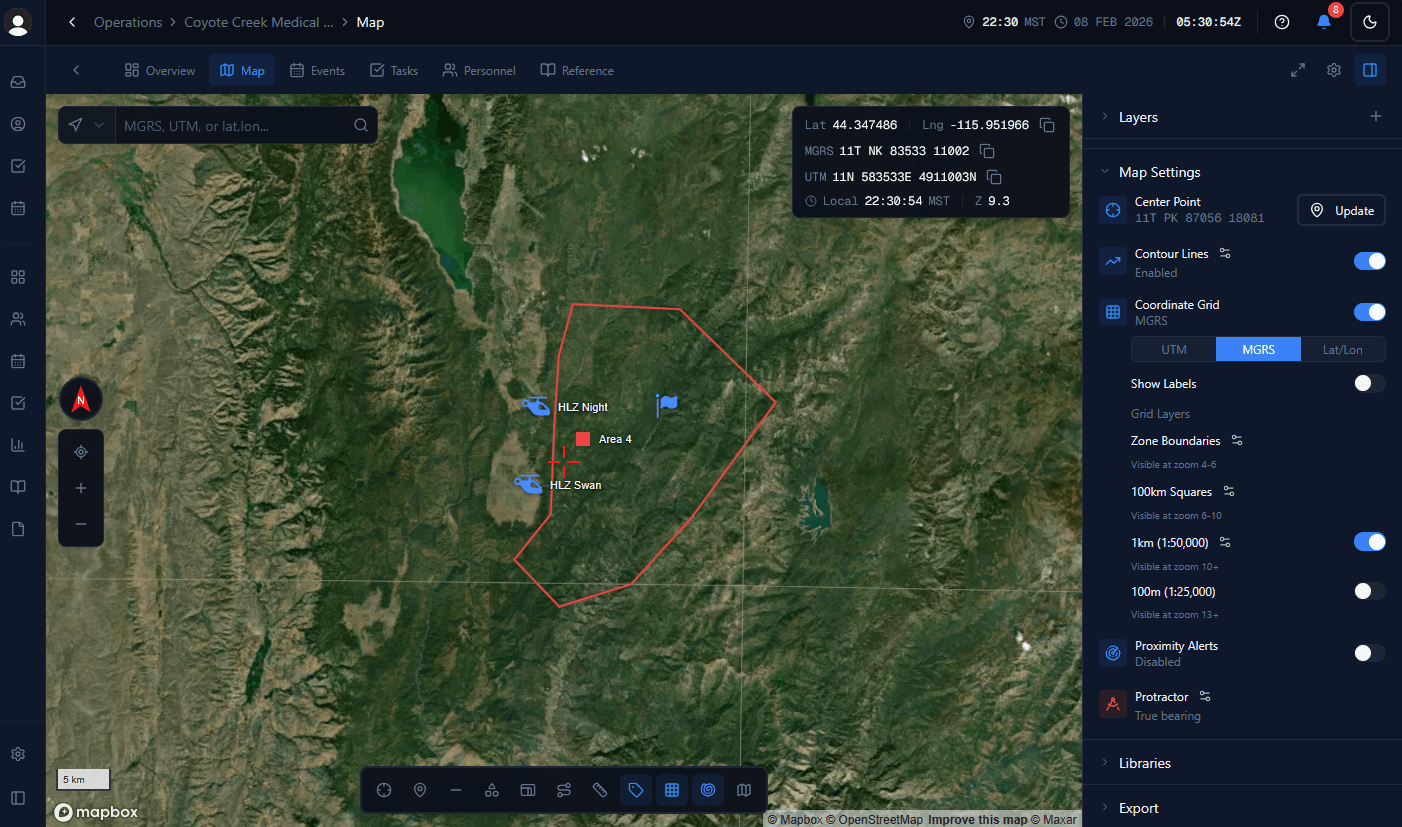Click the crosshair location lock icon
1402x827 pixels.
pyautogui.click(x=80, y=451)
